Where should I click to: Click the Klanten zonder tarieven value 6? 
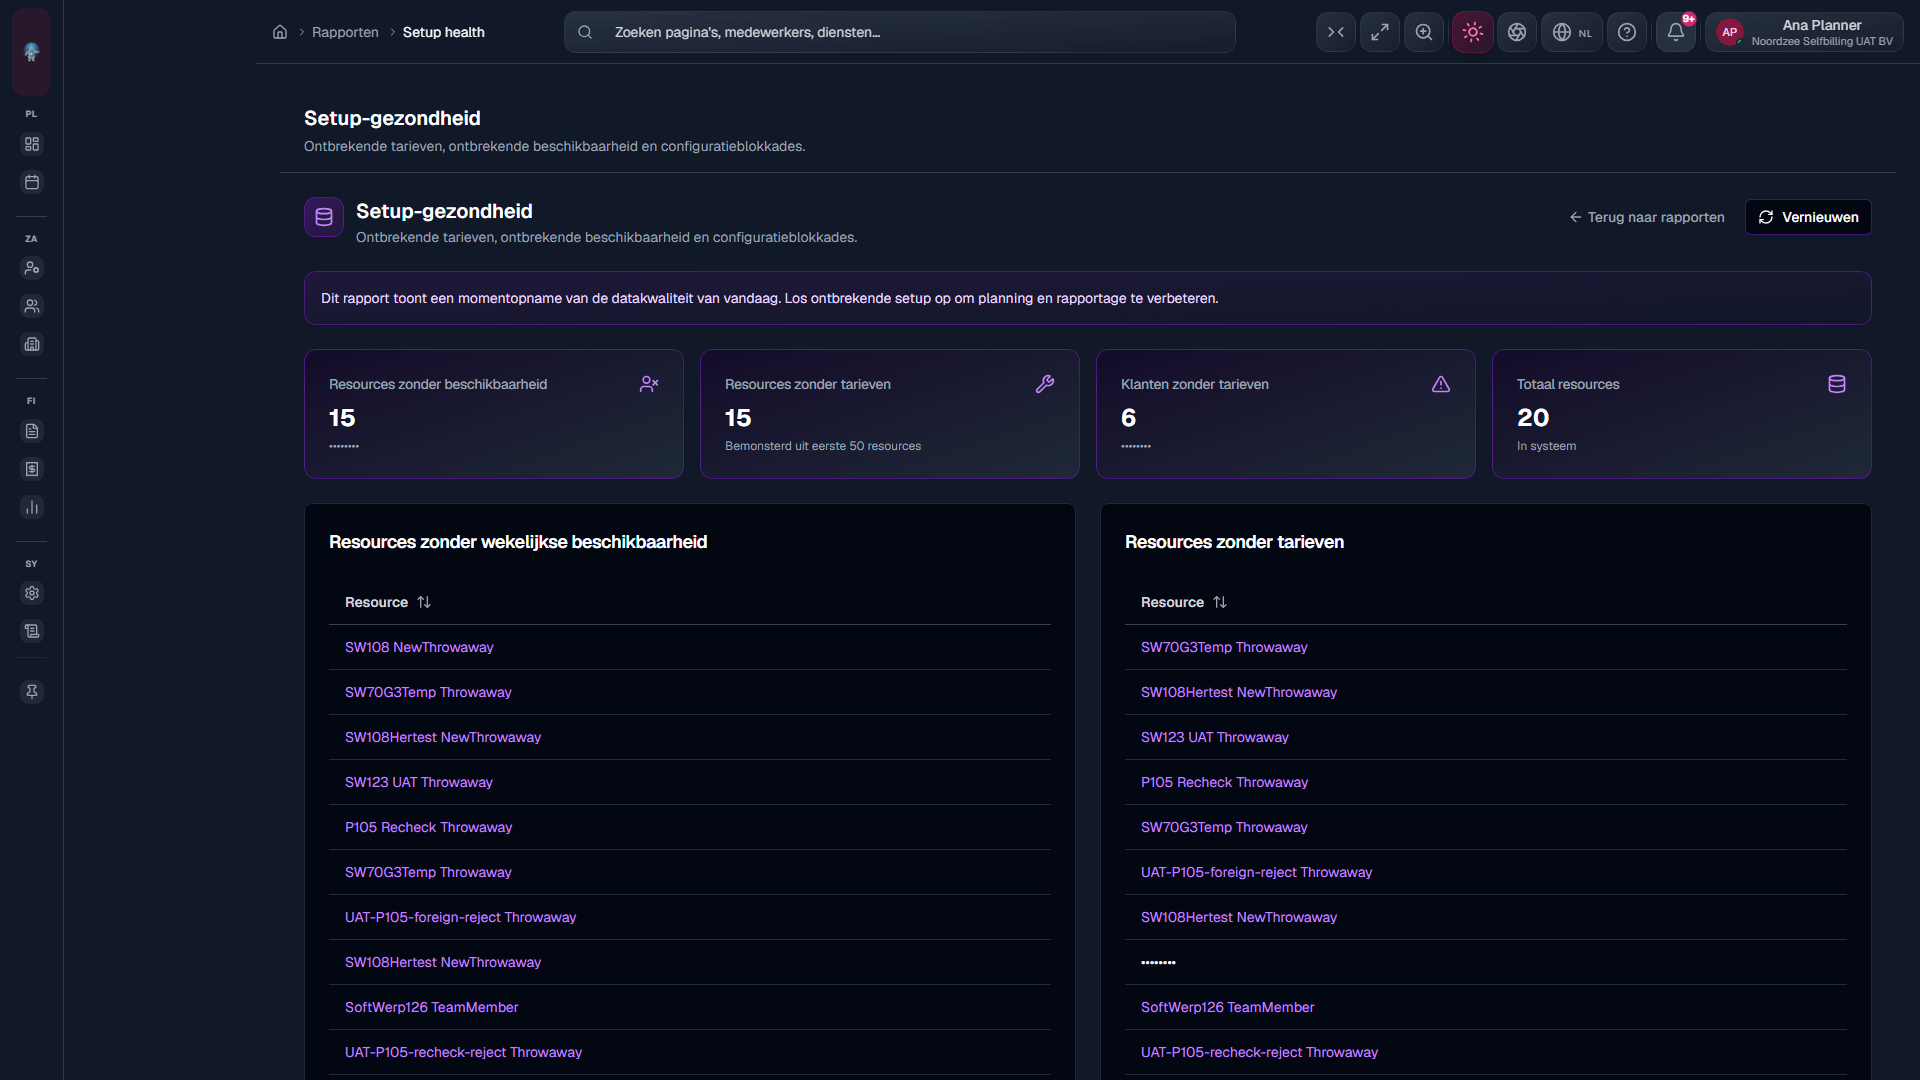pos(1128,417)
